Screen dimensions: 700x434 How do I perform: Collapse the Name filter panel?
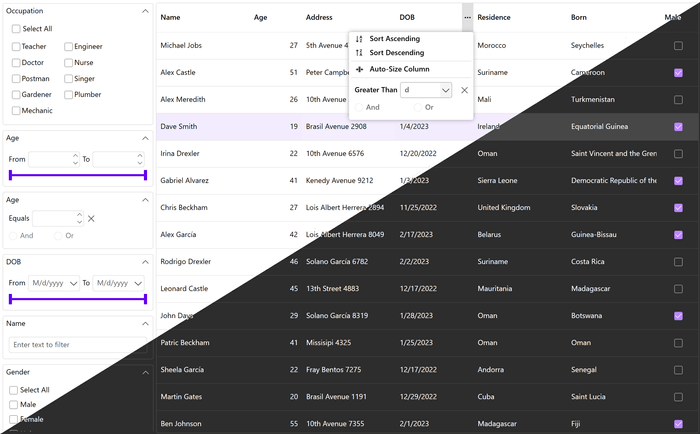coord(146,324)
